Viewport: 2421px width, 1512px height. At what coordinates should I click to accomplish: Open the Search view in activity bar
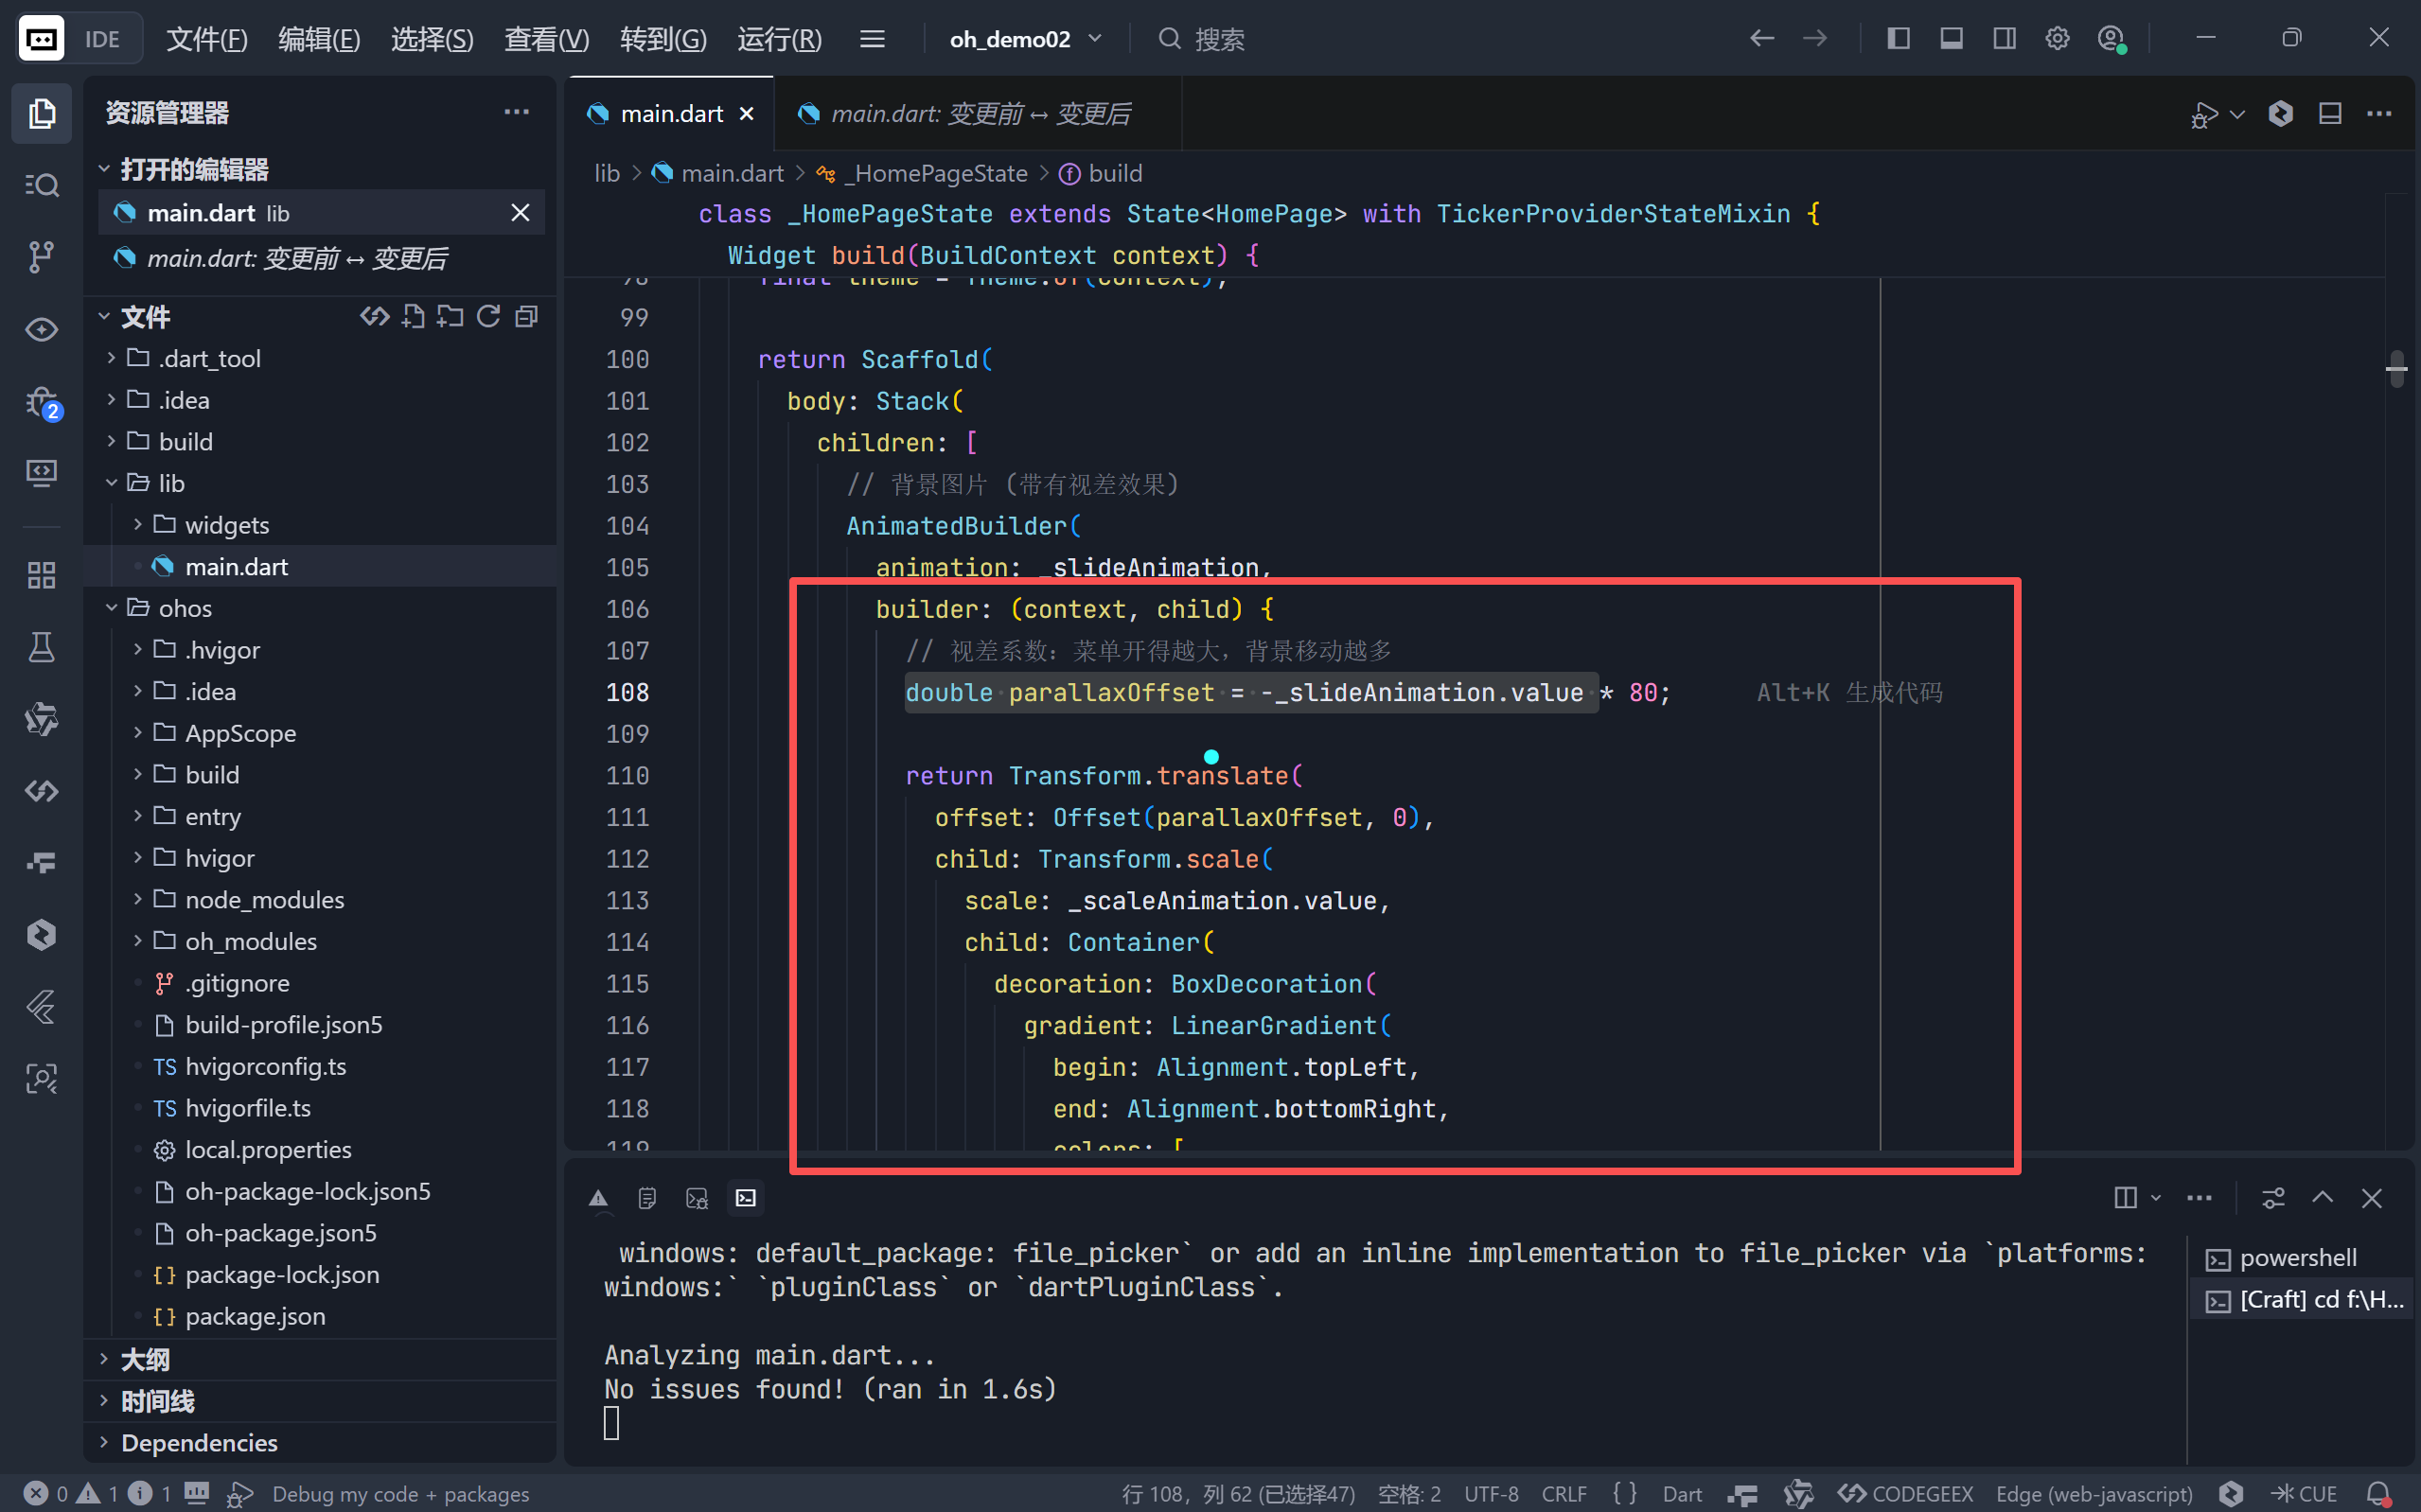[41, 185]
